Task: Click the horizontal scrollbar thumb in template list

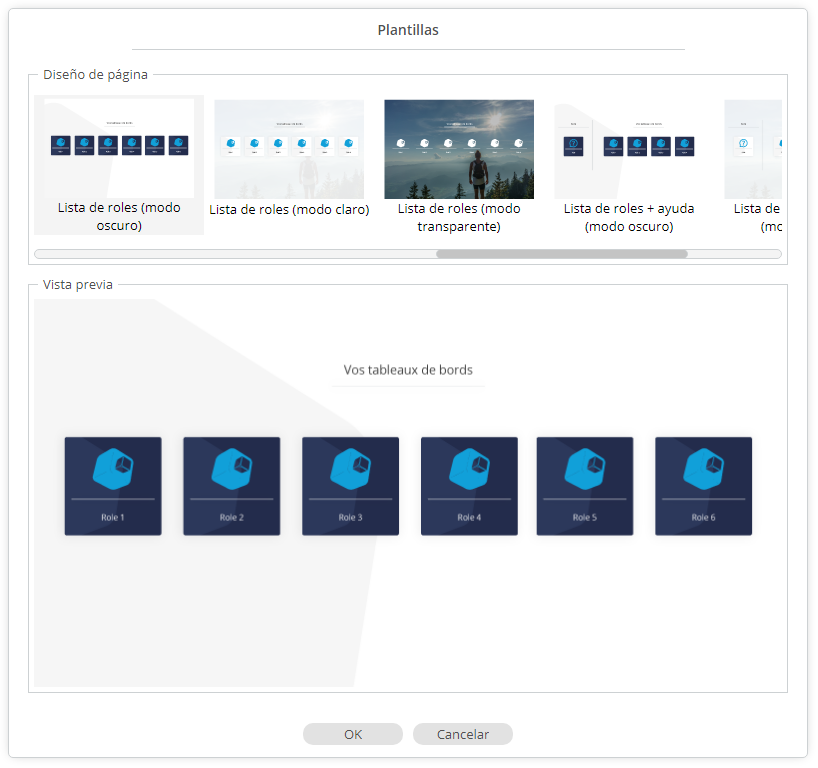Action: pos(561,254)
